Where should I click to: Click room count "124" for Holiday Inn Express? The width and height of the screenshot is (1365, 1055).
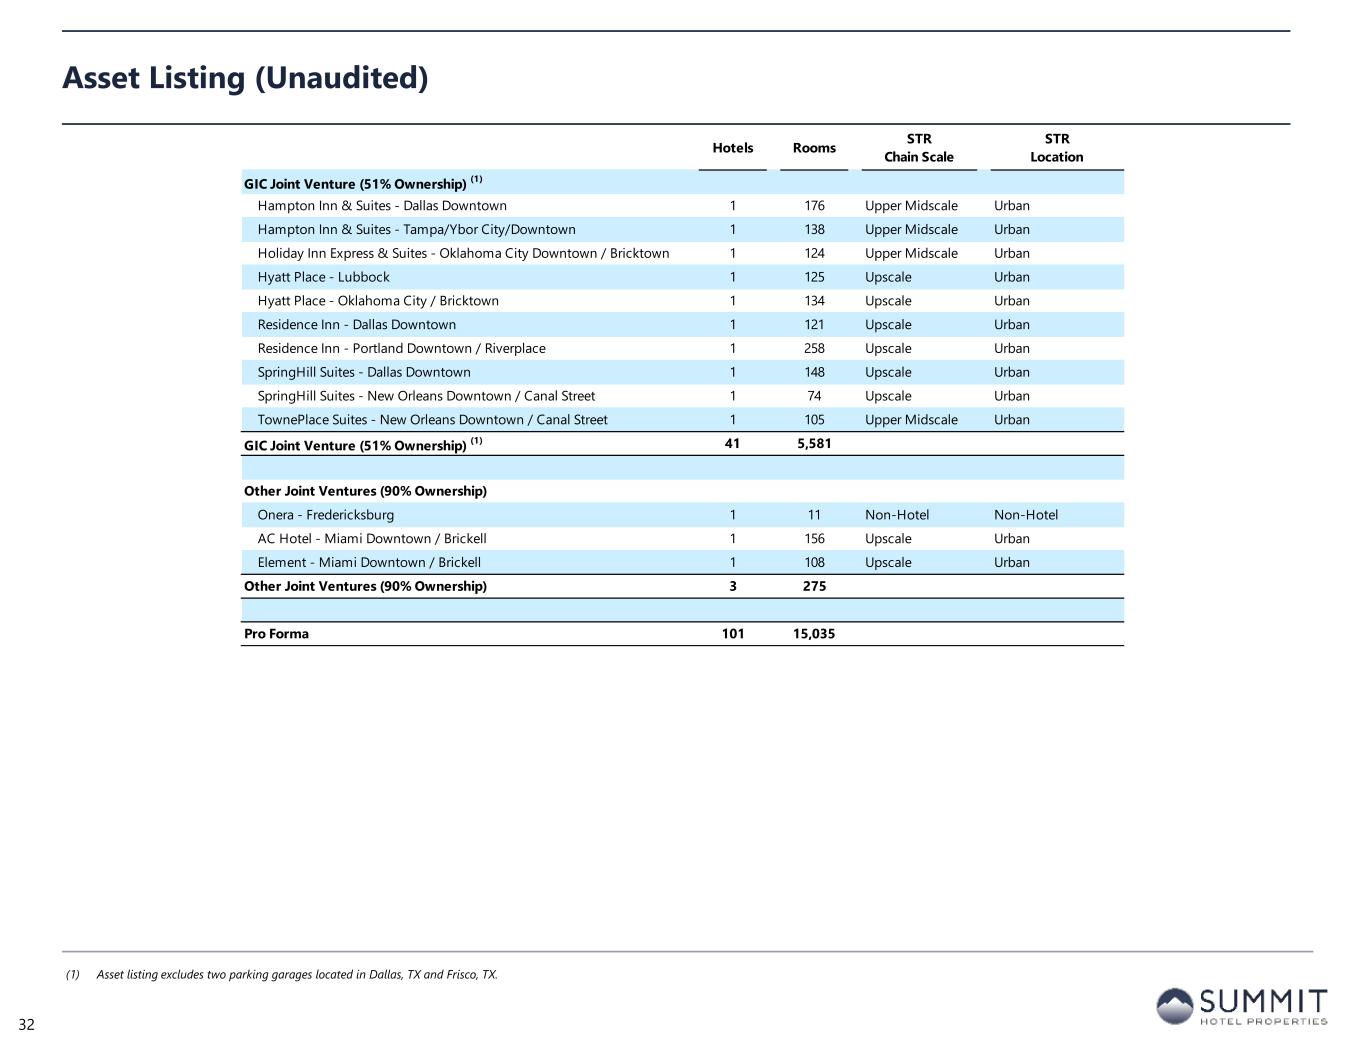tap(814, 254)
